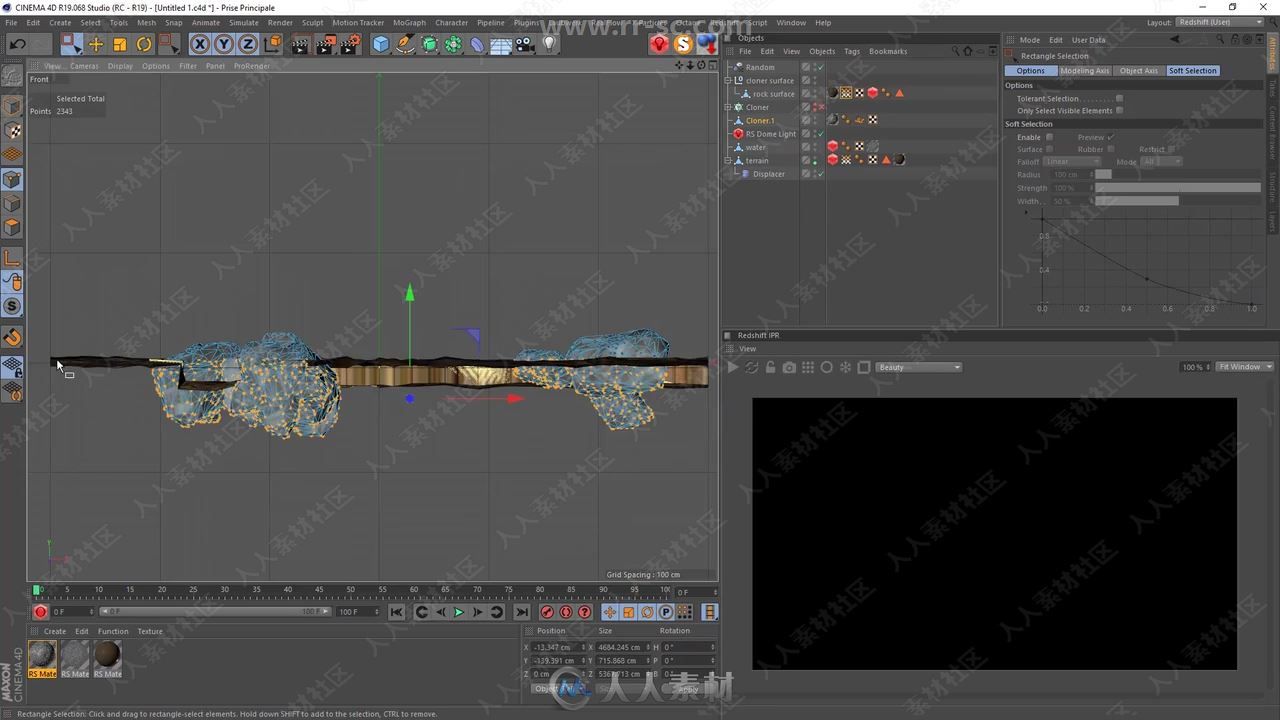The image size is (1280, 720).
Task: Add a Cube primitive object
Action: pos(381,44)
